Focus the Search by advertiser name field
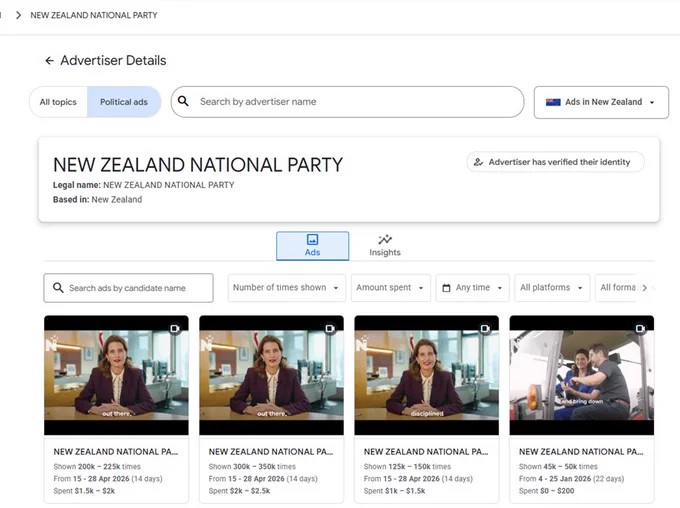Viewport: 680px width, 508px height. [x=347, y=102]
